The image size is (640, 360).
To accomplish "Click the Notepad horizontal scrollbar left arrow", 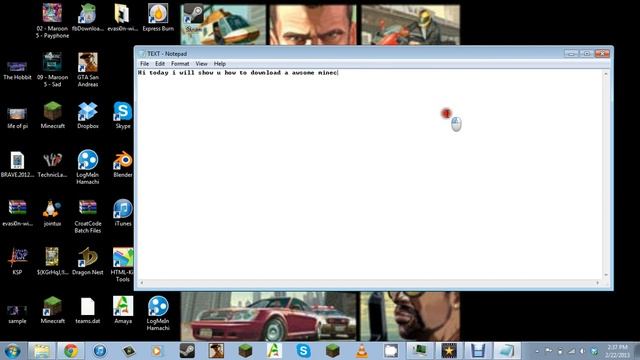I will coord(141,282).
